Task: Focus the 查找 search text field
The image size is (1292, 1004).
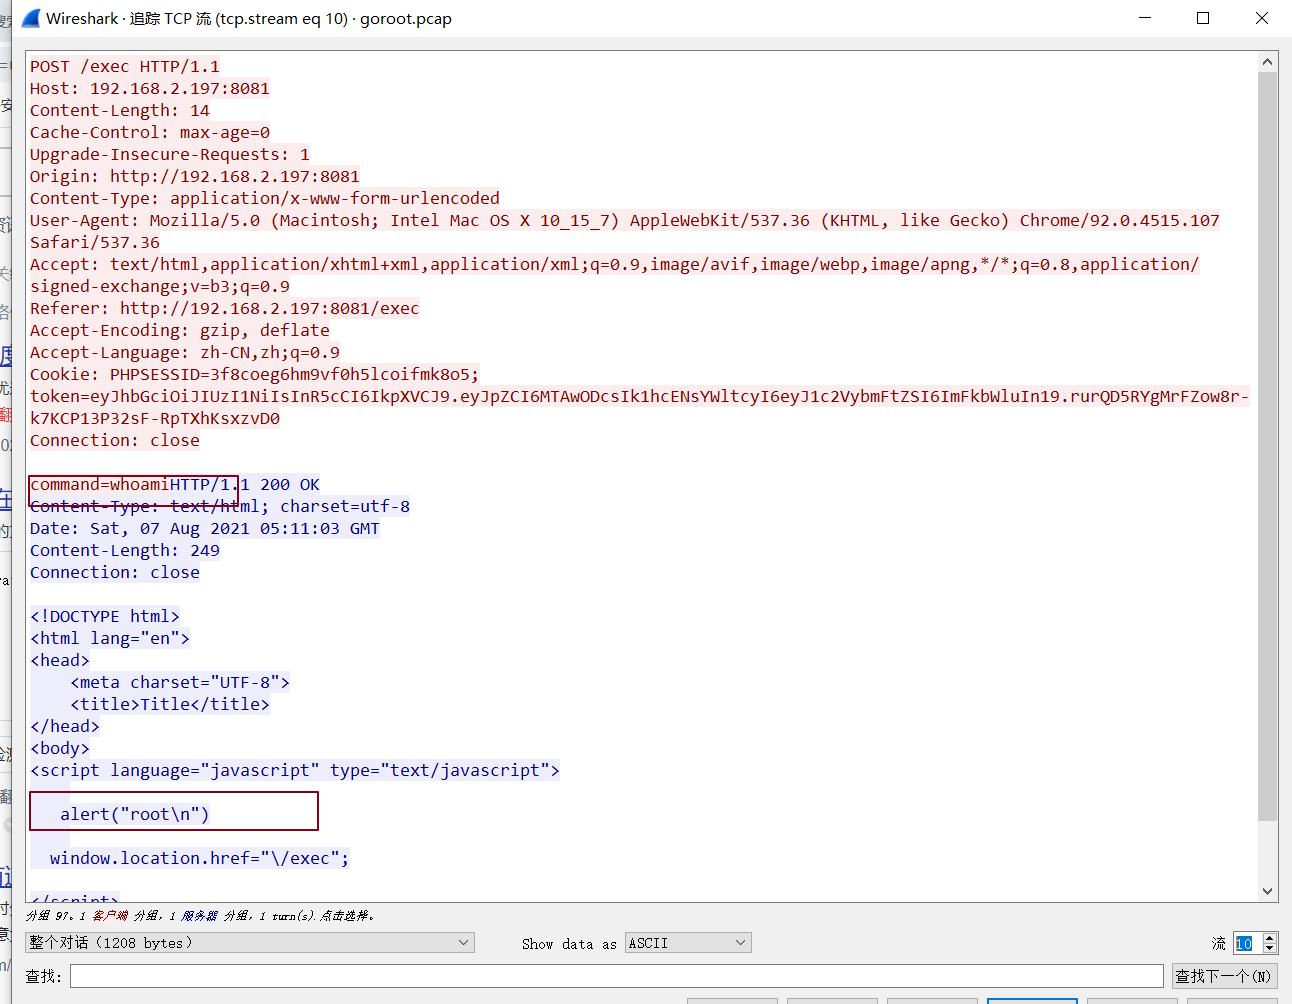Action: (x=617, y=976)
